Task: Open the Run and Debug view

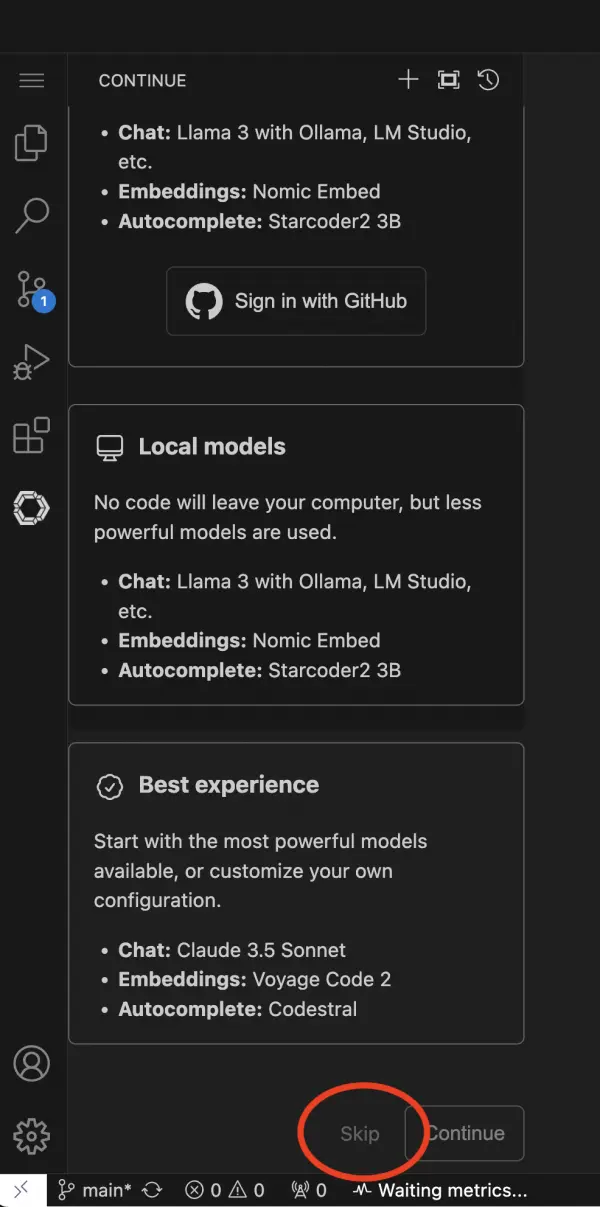Action: coord(32,362)
